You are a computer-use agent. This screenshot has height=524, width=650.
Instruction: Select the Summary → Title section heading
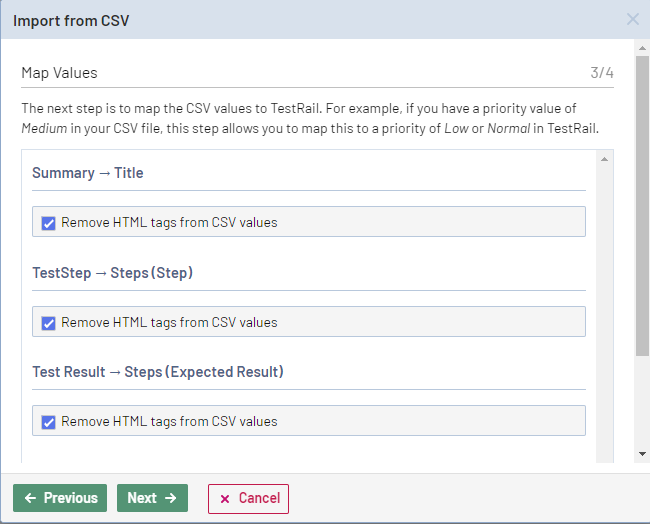tap(88, 173)
